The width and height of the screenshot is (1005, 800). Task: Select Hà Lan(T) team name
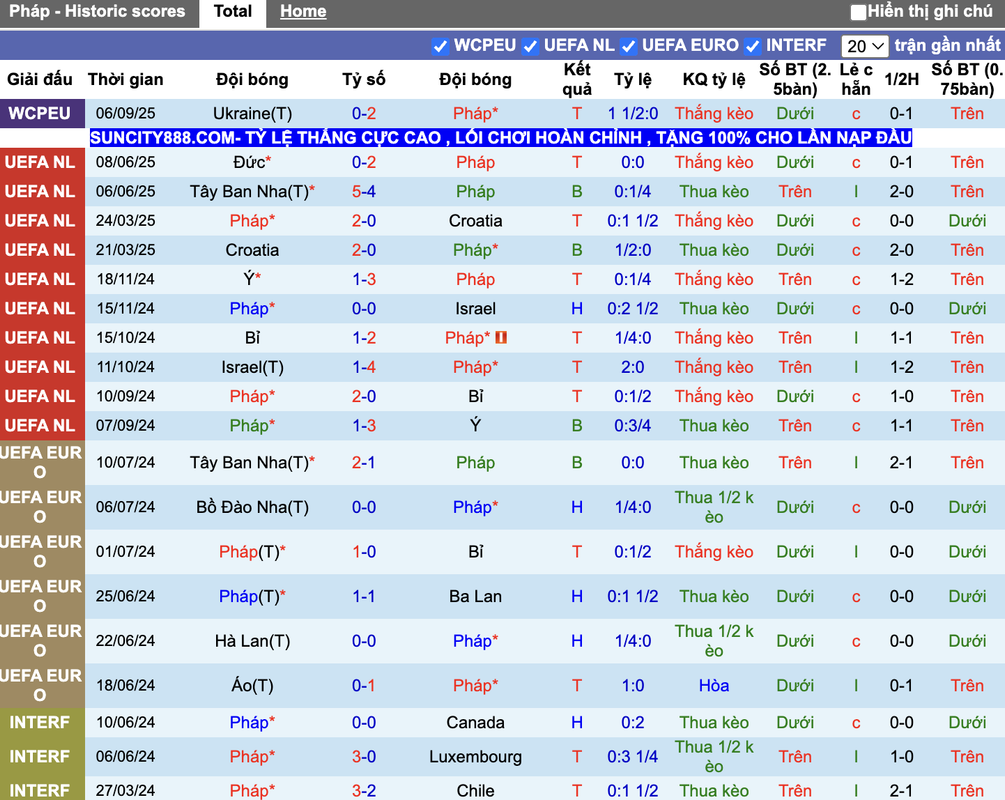[x=252, y=641]
